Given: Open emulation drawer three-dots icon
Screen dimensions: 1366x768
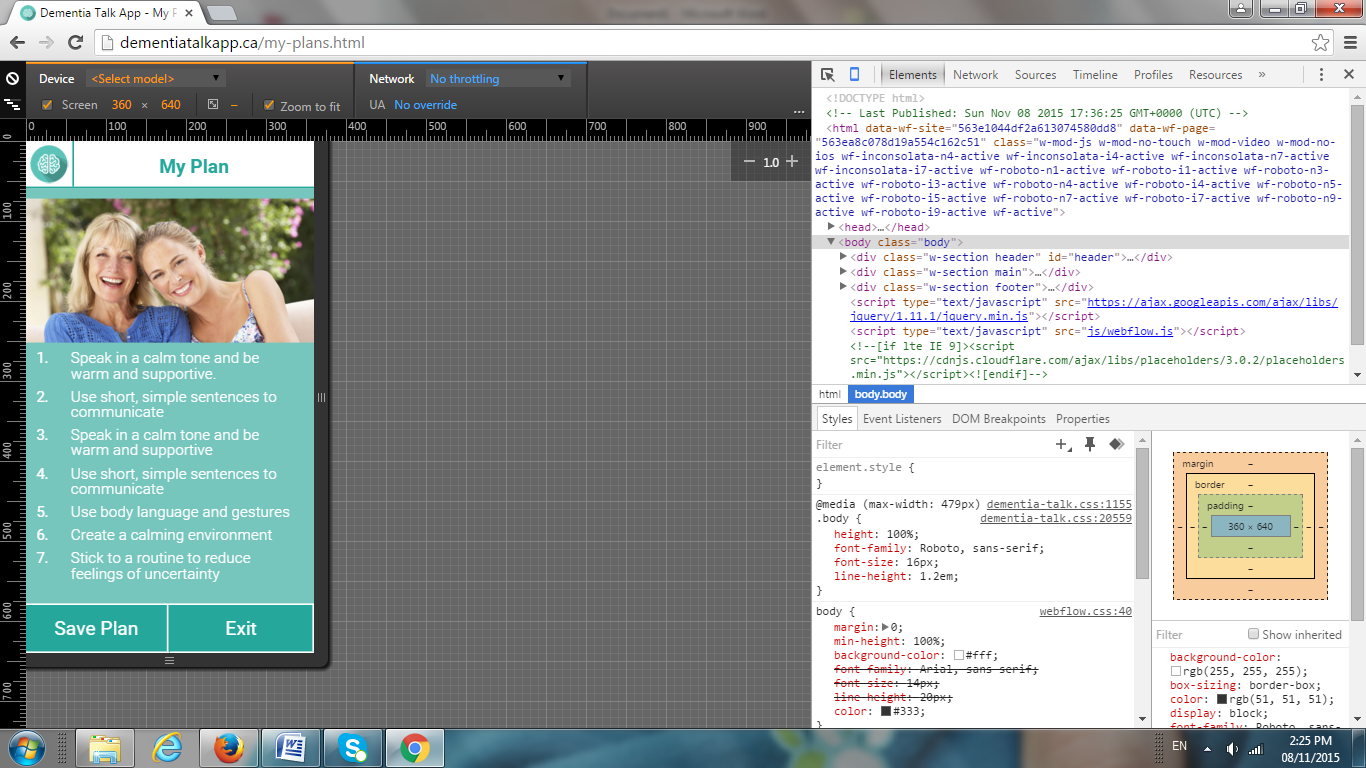Looking at the screenshot, I should (x=799, y=111).
